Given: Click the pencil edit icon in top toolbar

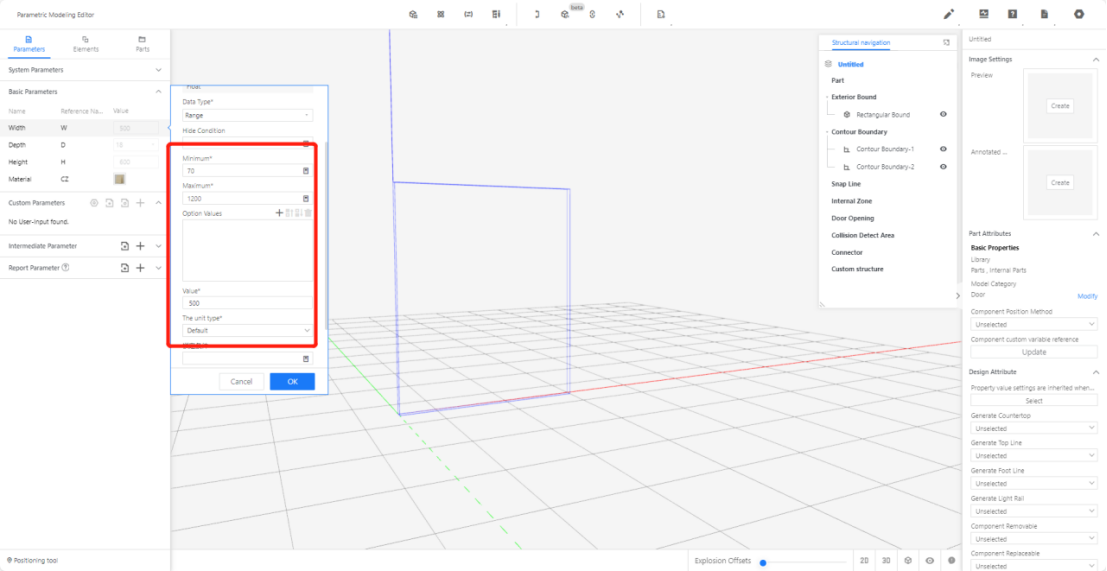Looking at the screenshot, I should 949,14.
